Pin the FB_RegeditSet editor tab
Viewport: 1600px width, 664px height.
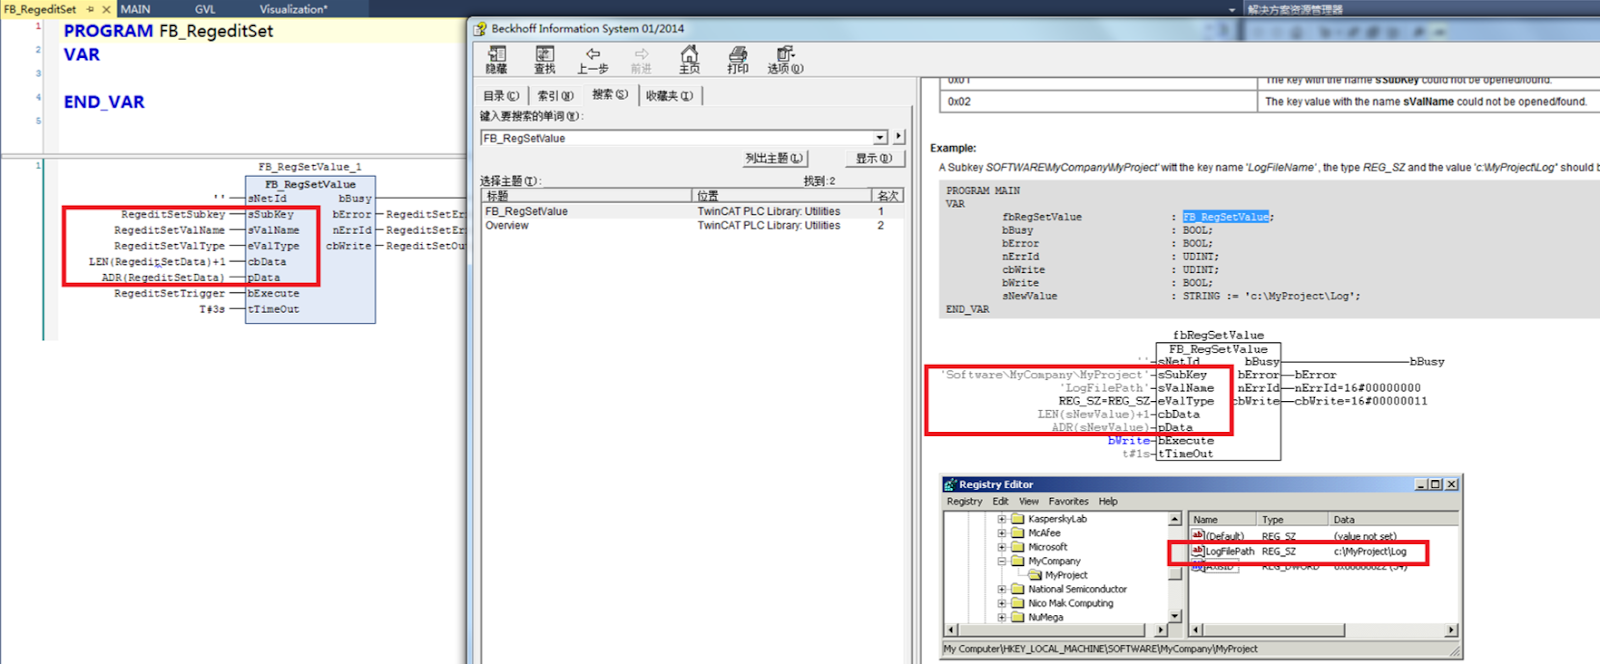[x=90, y=9]
